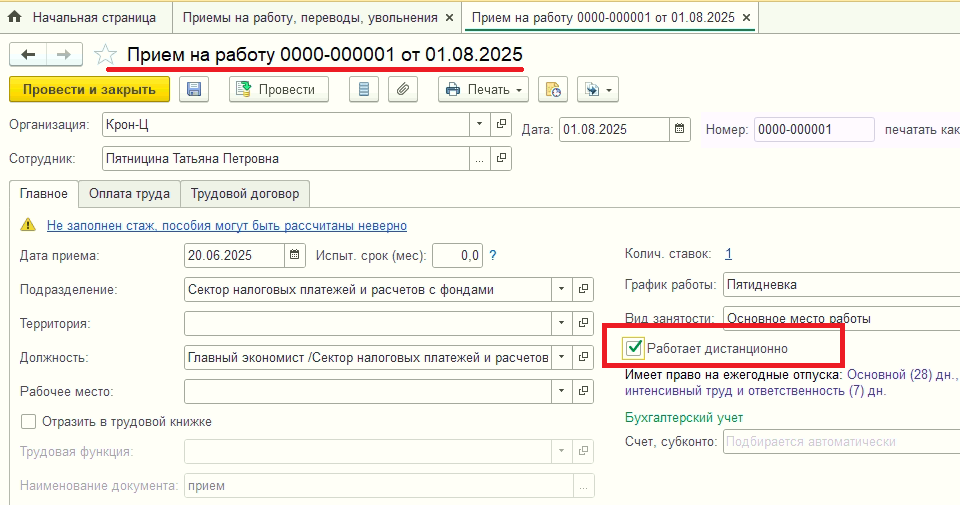Expand the Территория dropdown list
This screenshot has width=960, height=505.
pos(561,323)
